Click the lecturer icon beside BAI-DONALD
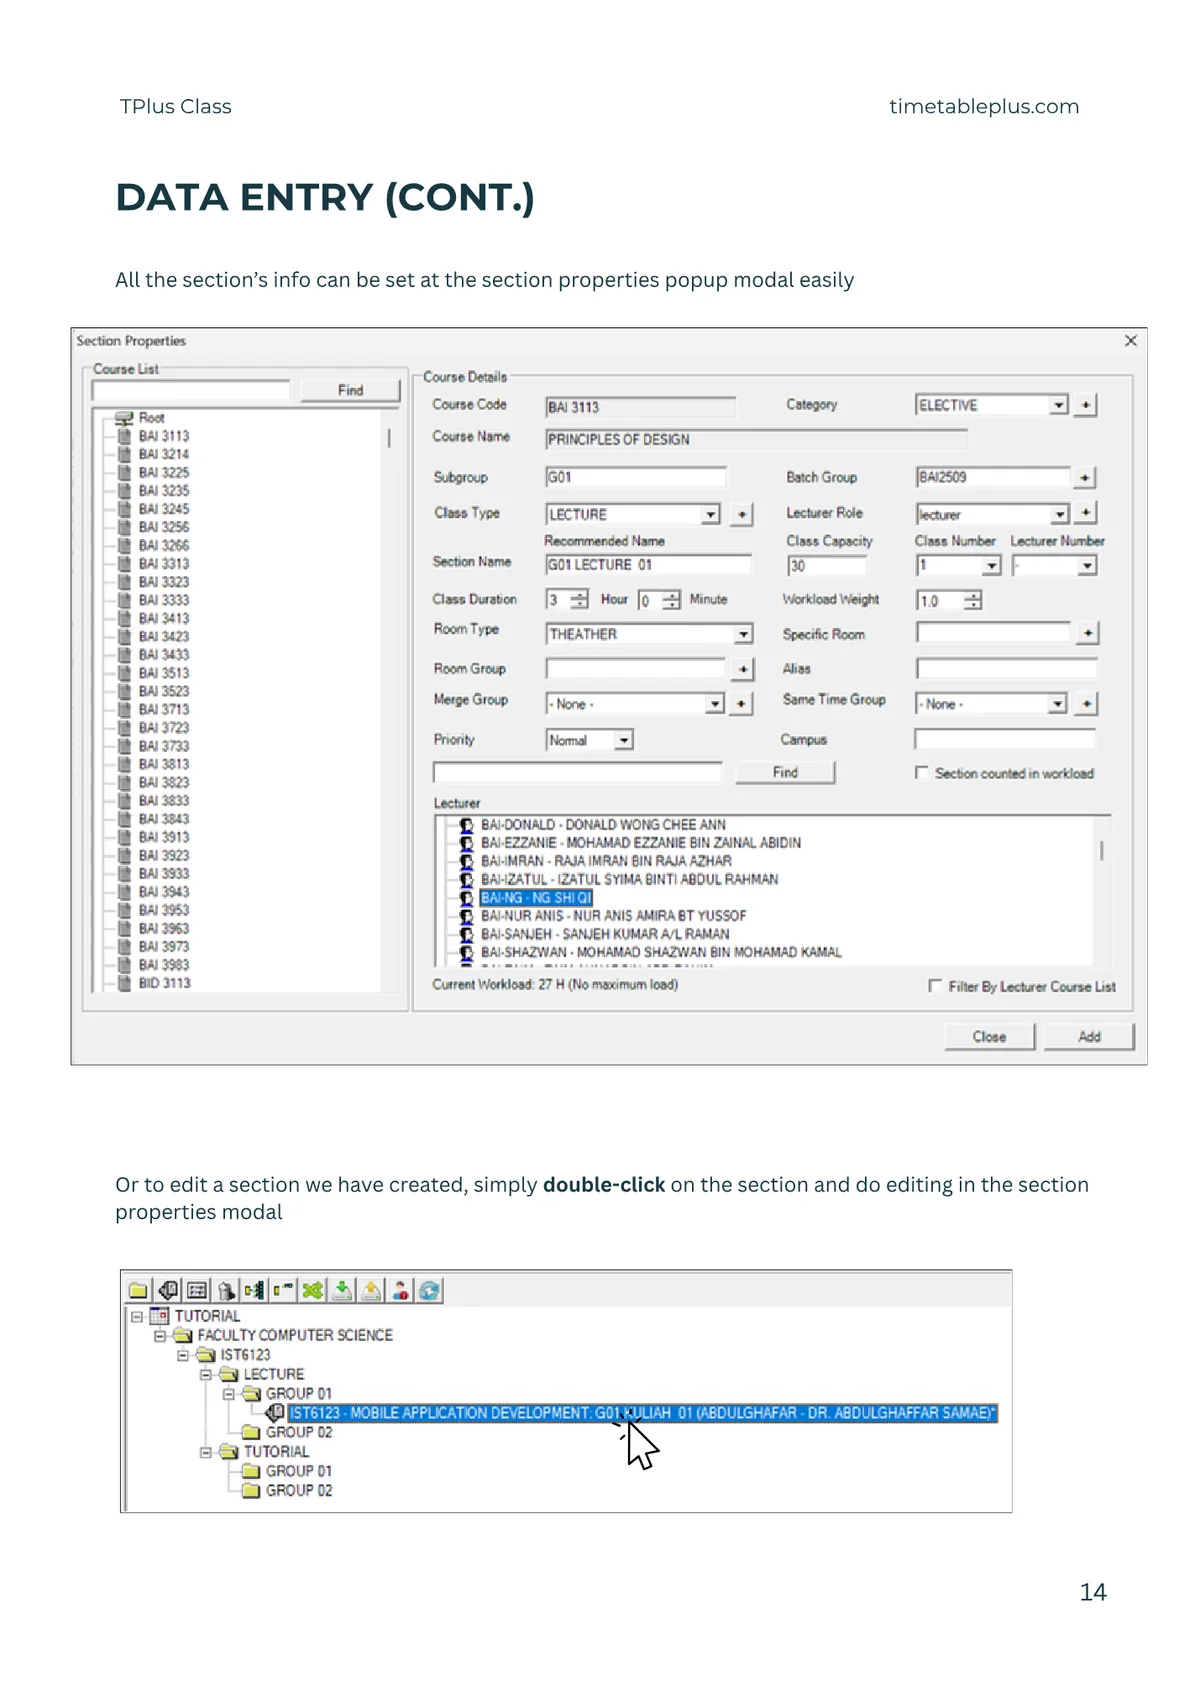1200x1697 pixels. 466,825
